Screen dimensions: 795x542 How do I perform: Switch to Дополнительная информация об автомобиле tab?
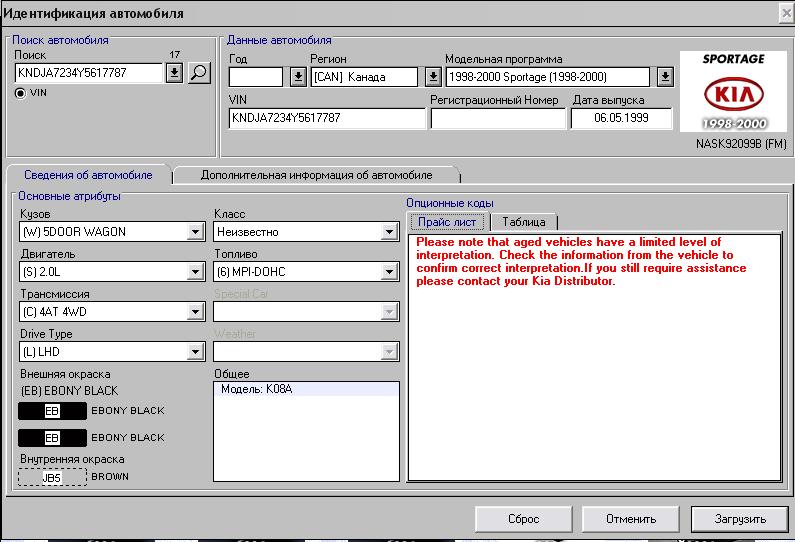tap(316, 175)
